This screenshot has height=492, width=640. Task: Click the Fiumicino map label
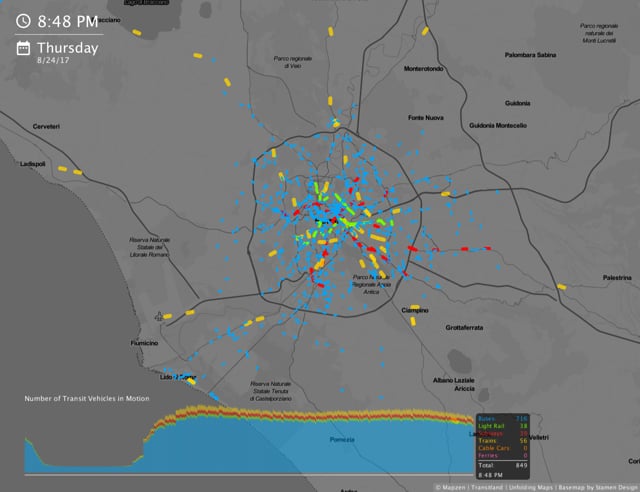[x=144, y=343]
